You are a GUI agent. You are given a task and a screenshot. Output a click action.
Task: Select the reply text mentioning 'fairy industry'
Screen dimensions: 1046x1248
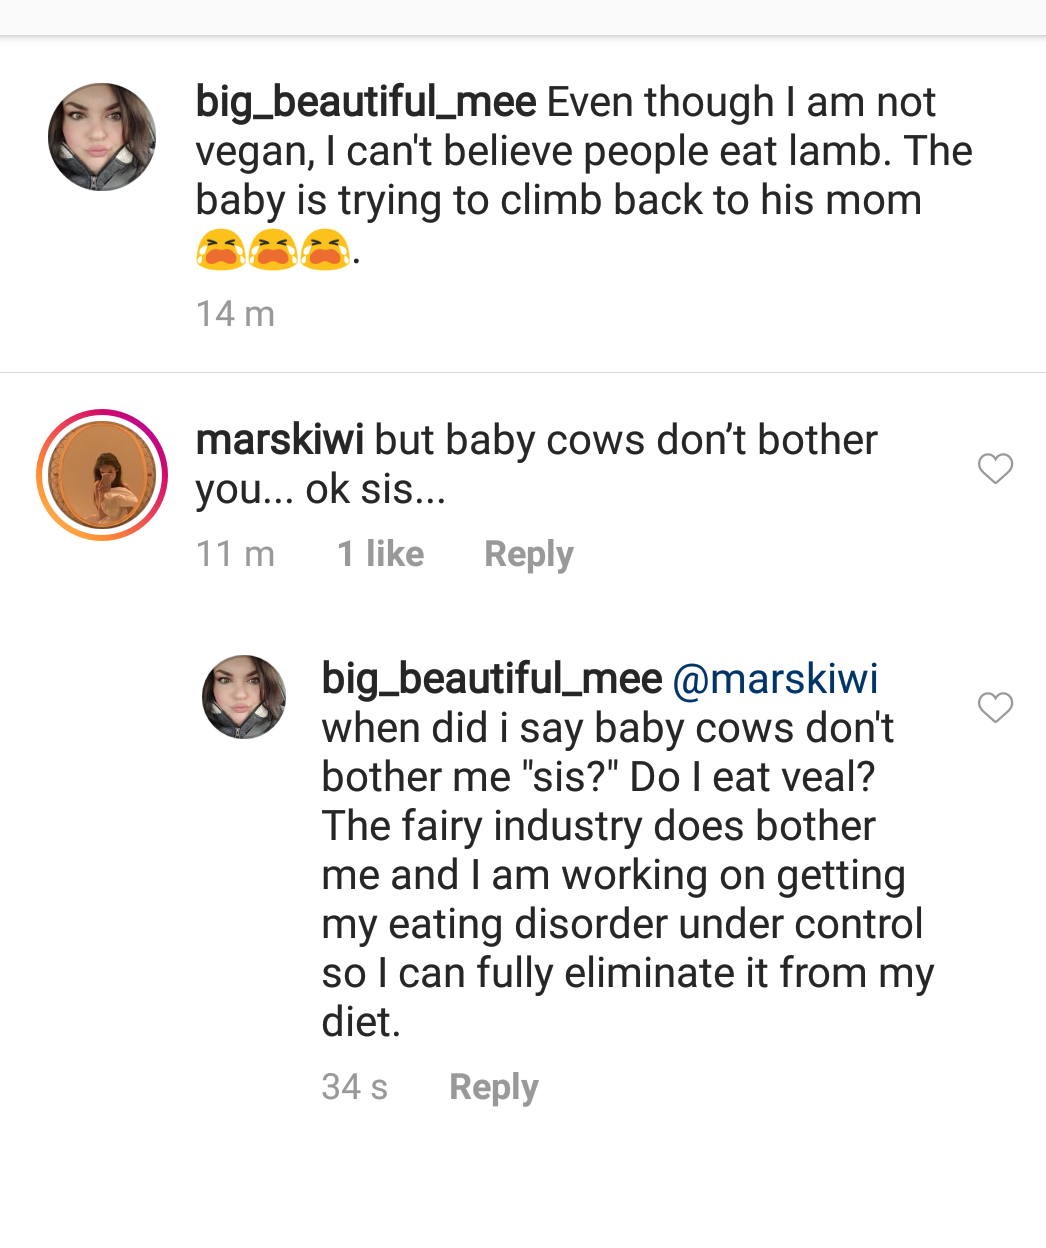point(628,850)
